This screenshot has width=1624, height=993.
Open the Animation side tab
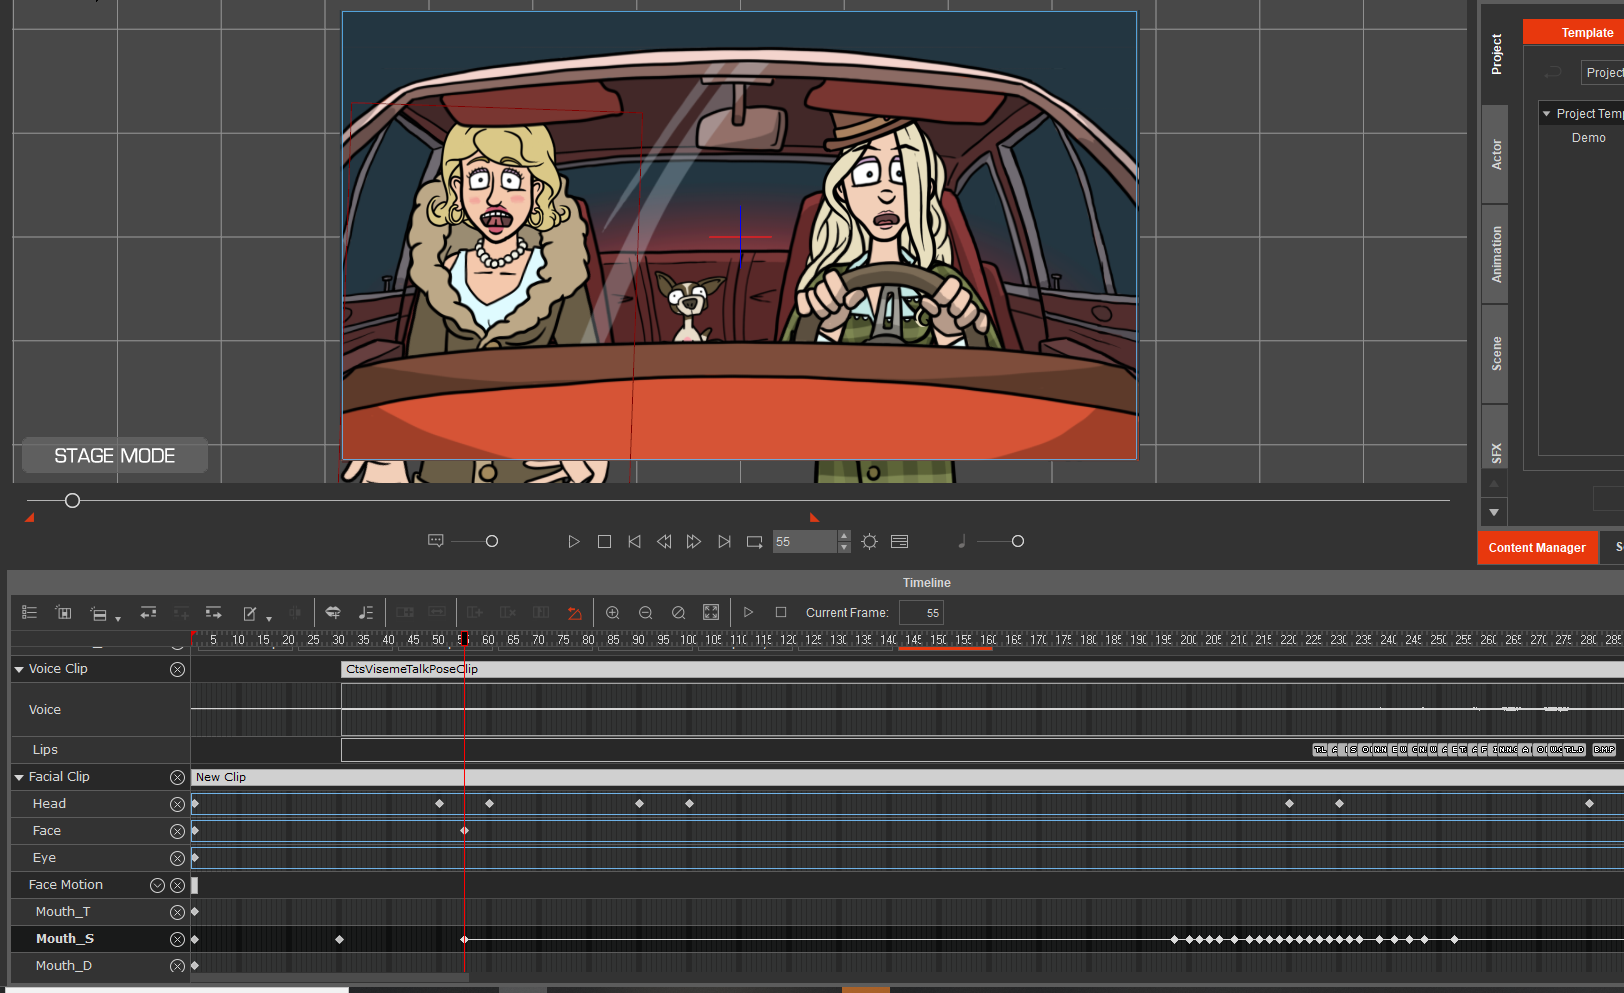[x=1496, y=254]
